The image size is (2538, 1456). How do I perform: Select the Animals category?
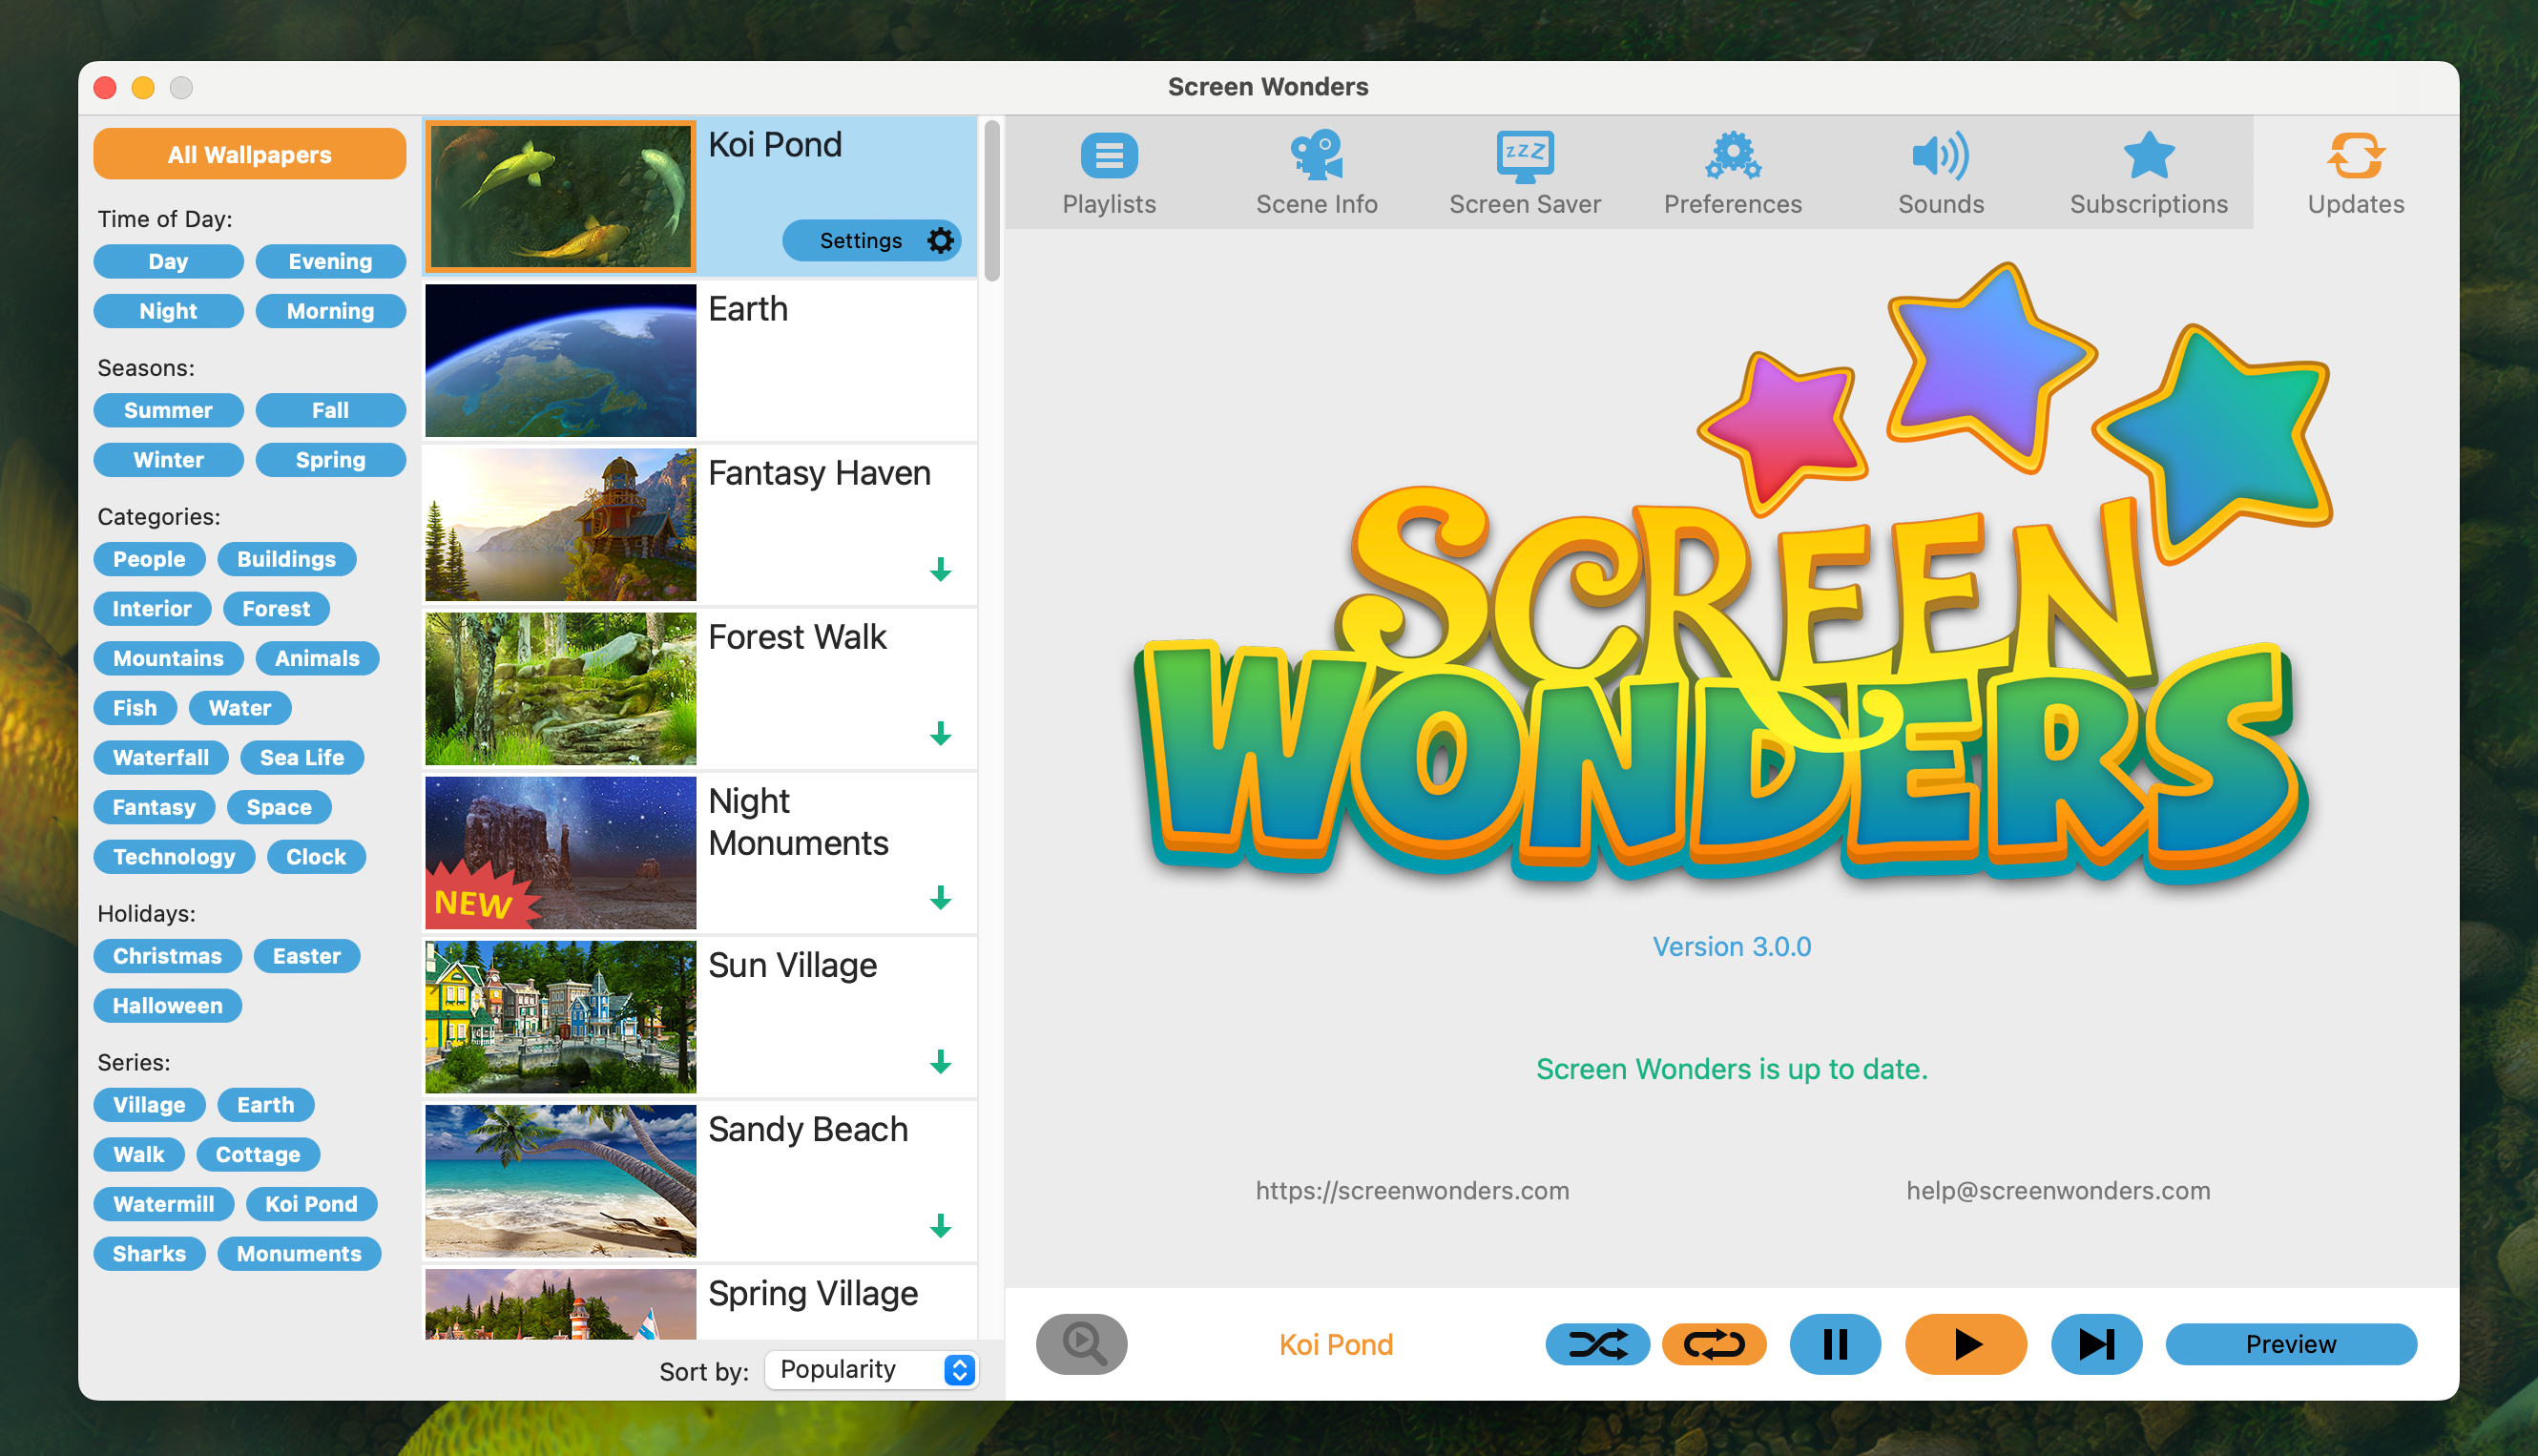click(x=317, y=658)
